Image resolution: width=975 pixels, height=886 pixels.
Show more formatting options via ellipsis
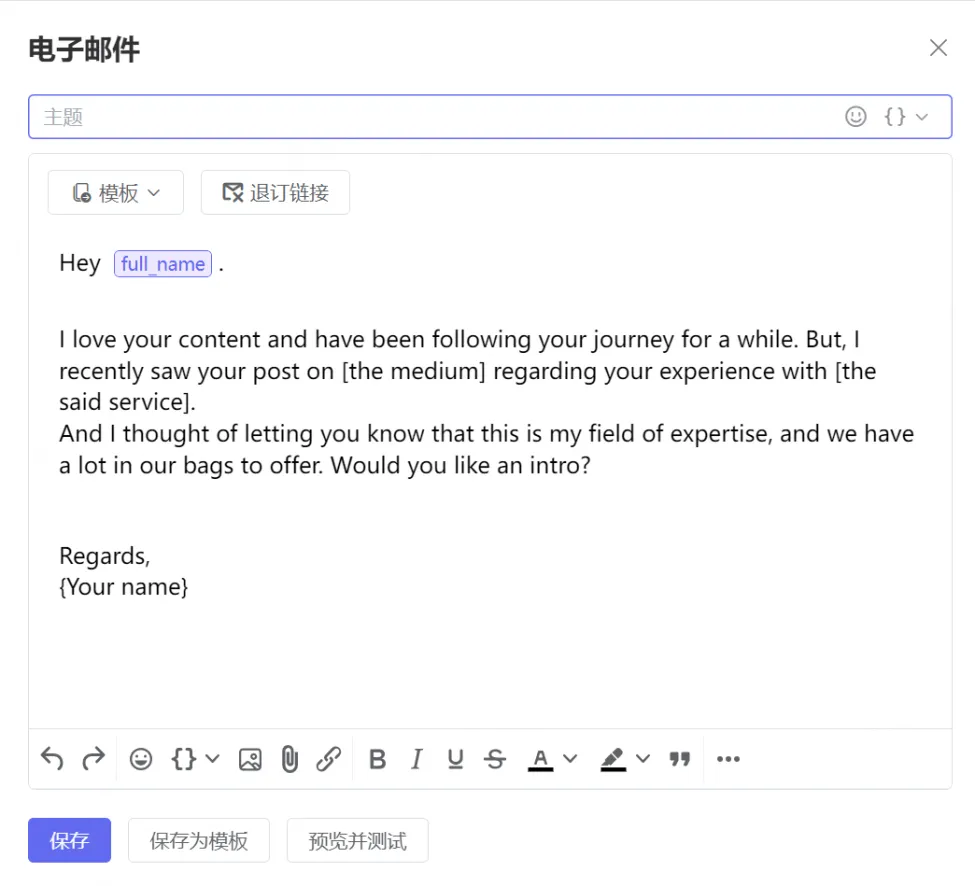(728, 759)
